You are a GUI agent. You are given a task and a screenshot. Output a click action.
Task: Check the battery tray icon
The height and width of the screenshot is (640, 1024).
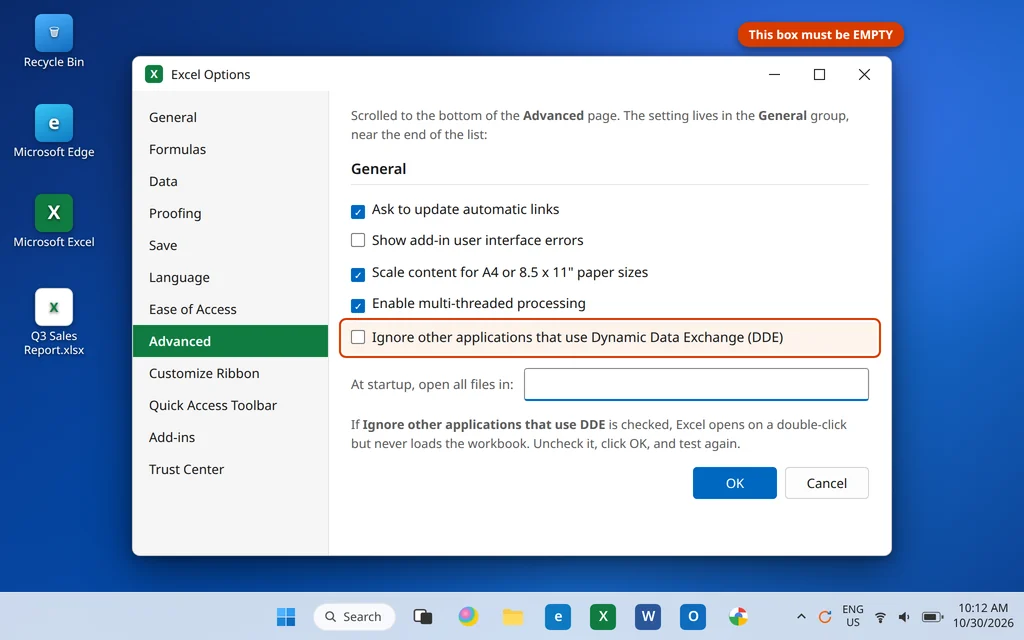pos(933,616)
